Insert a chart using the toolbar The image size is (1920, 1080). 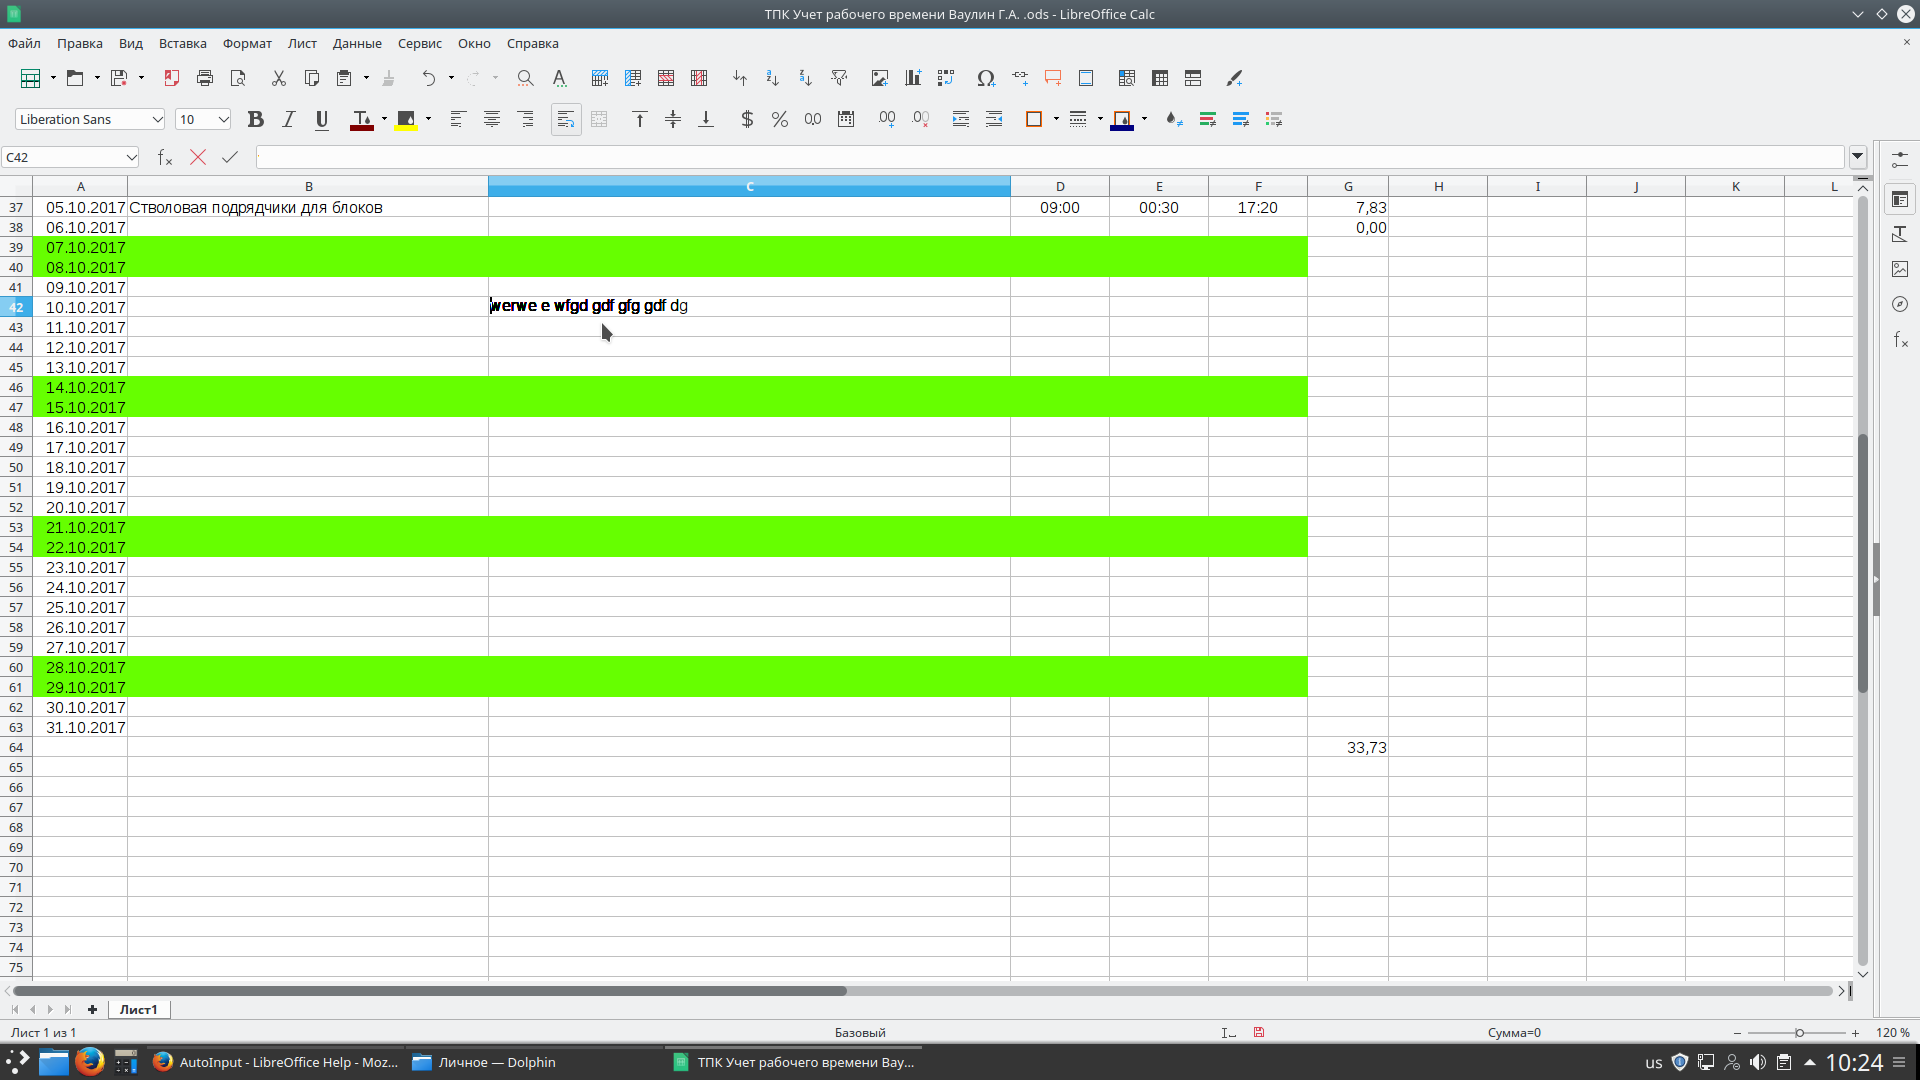coord(912,78)
